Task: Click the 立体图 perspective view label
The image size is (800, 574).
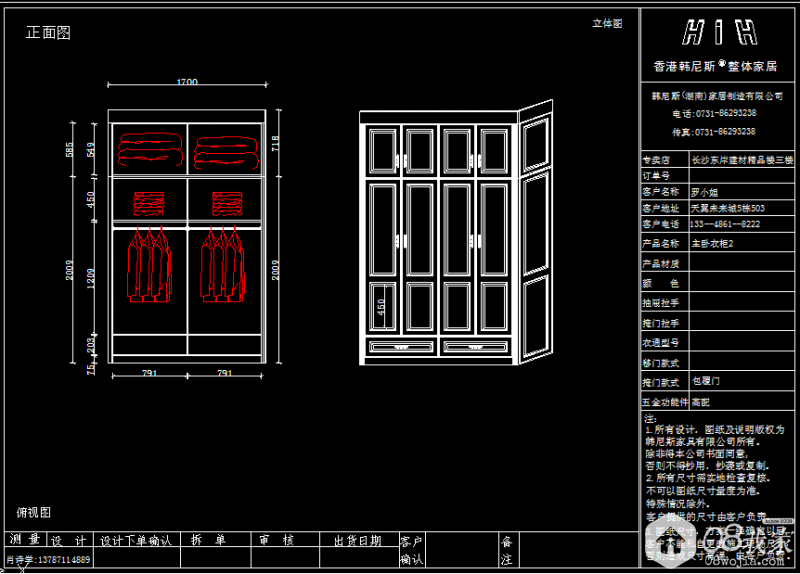Action: (x=607, y=23)
